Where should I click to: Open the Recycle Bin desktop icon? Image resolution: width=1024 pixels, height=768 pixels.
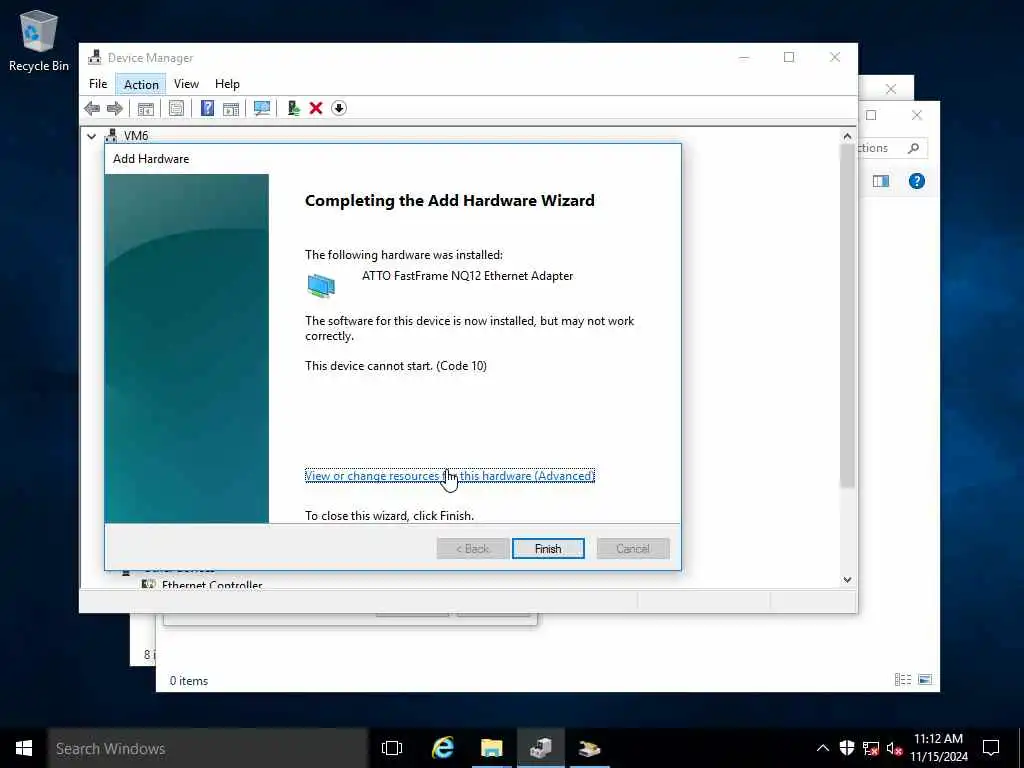pos(39,40)
